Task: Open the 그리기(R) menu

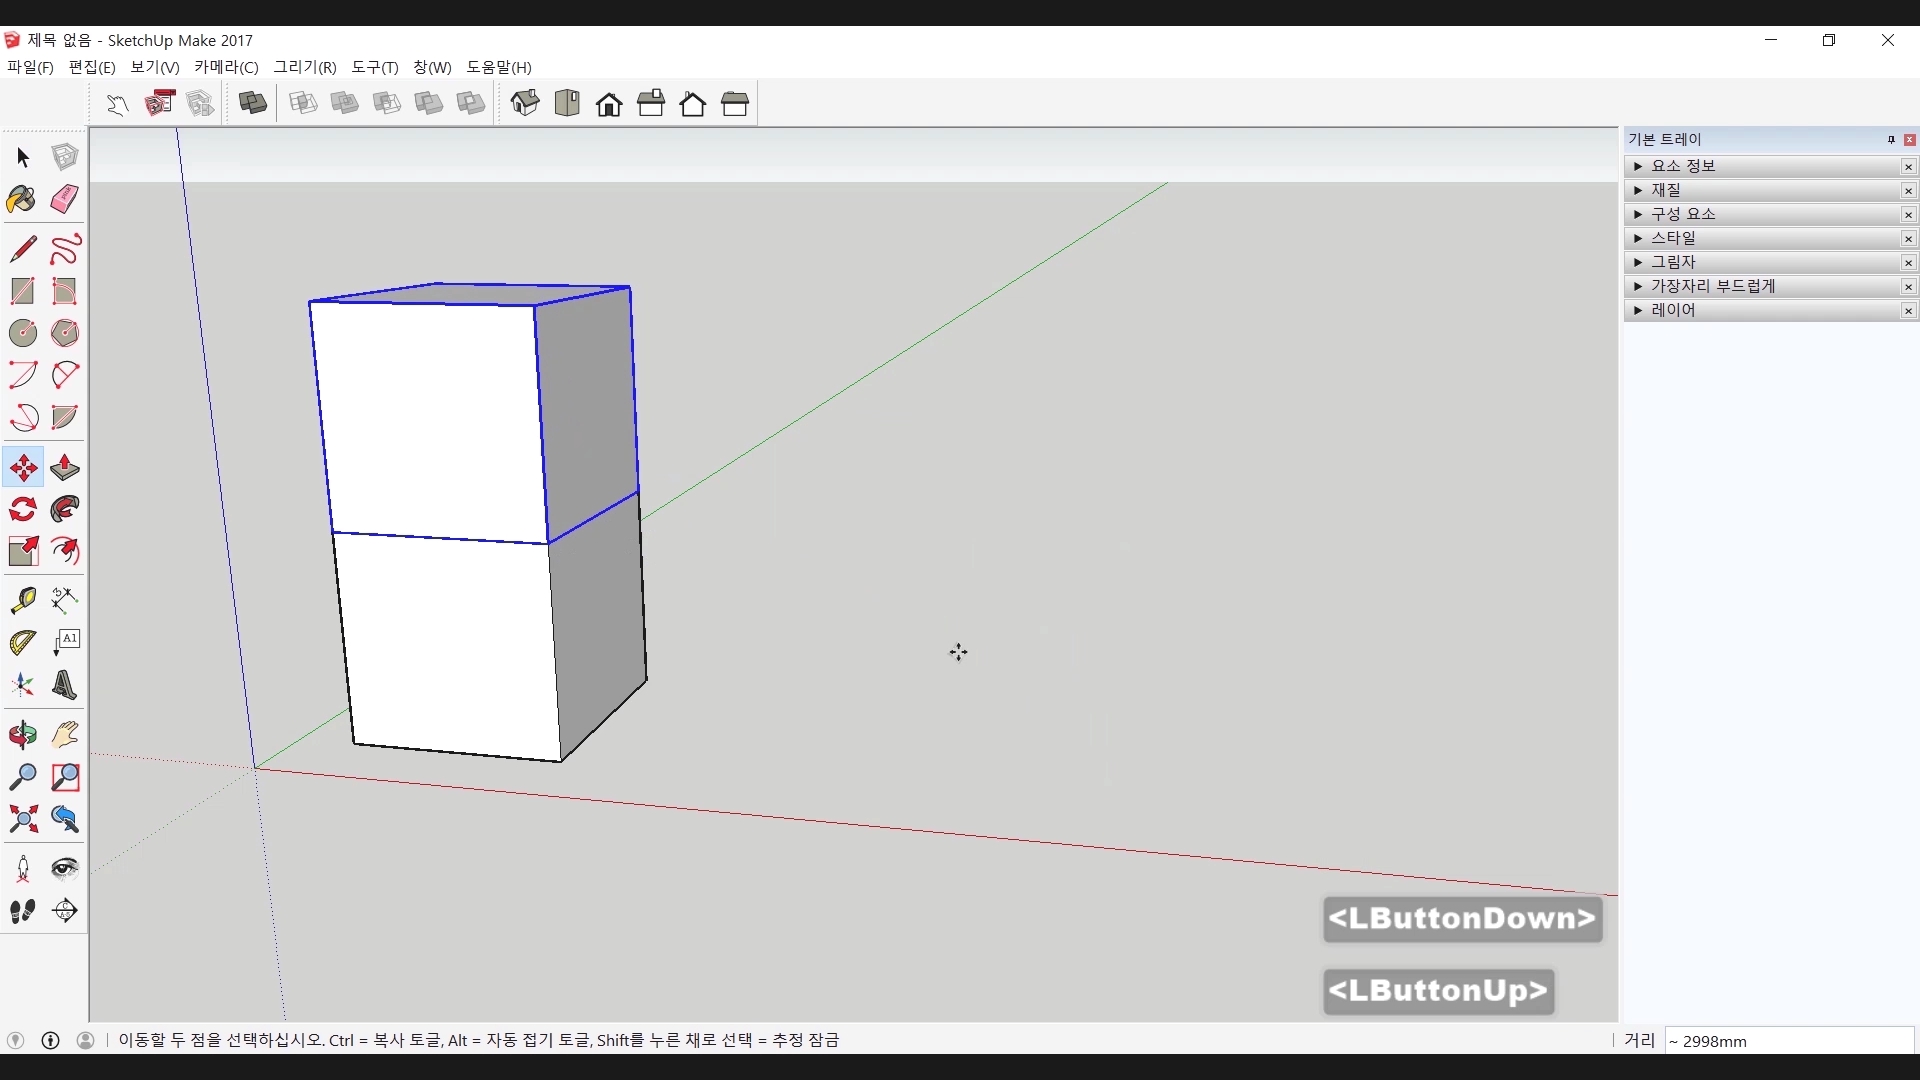Action: click(305, 67)
